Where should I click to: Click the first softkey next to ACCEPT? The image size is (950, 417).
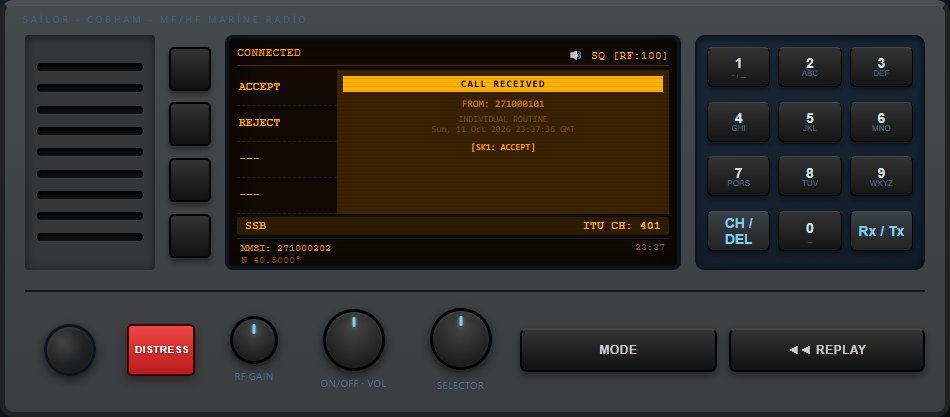click(x=190, y=69)
